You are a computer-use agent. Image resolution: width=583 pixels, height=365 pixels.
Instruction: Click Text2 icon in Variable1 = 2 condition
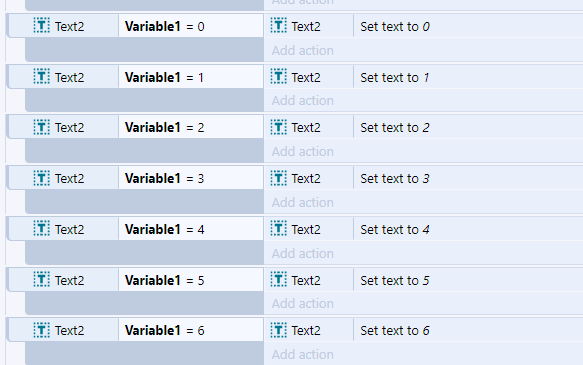pyautogui.click(x=42, y=127)
